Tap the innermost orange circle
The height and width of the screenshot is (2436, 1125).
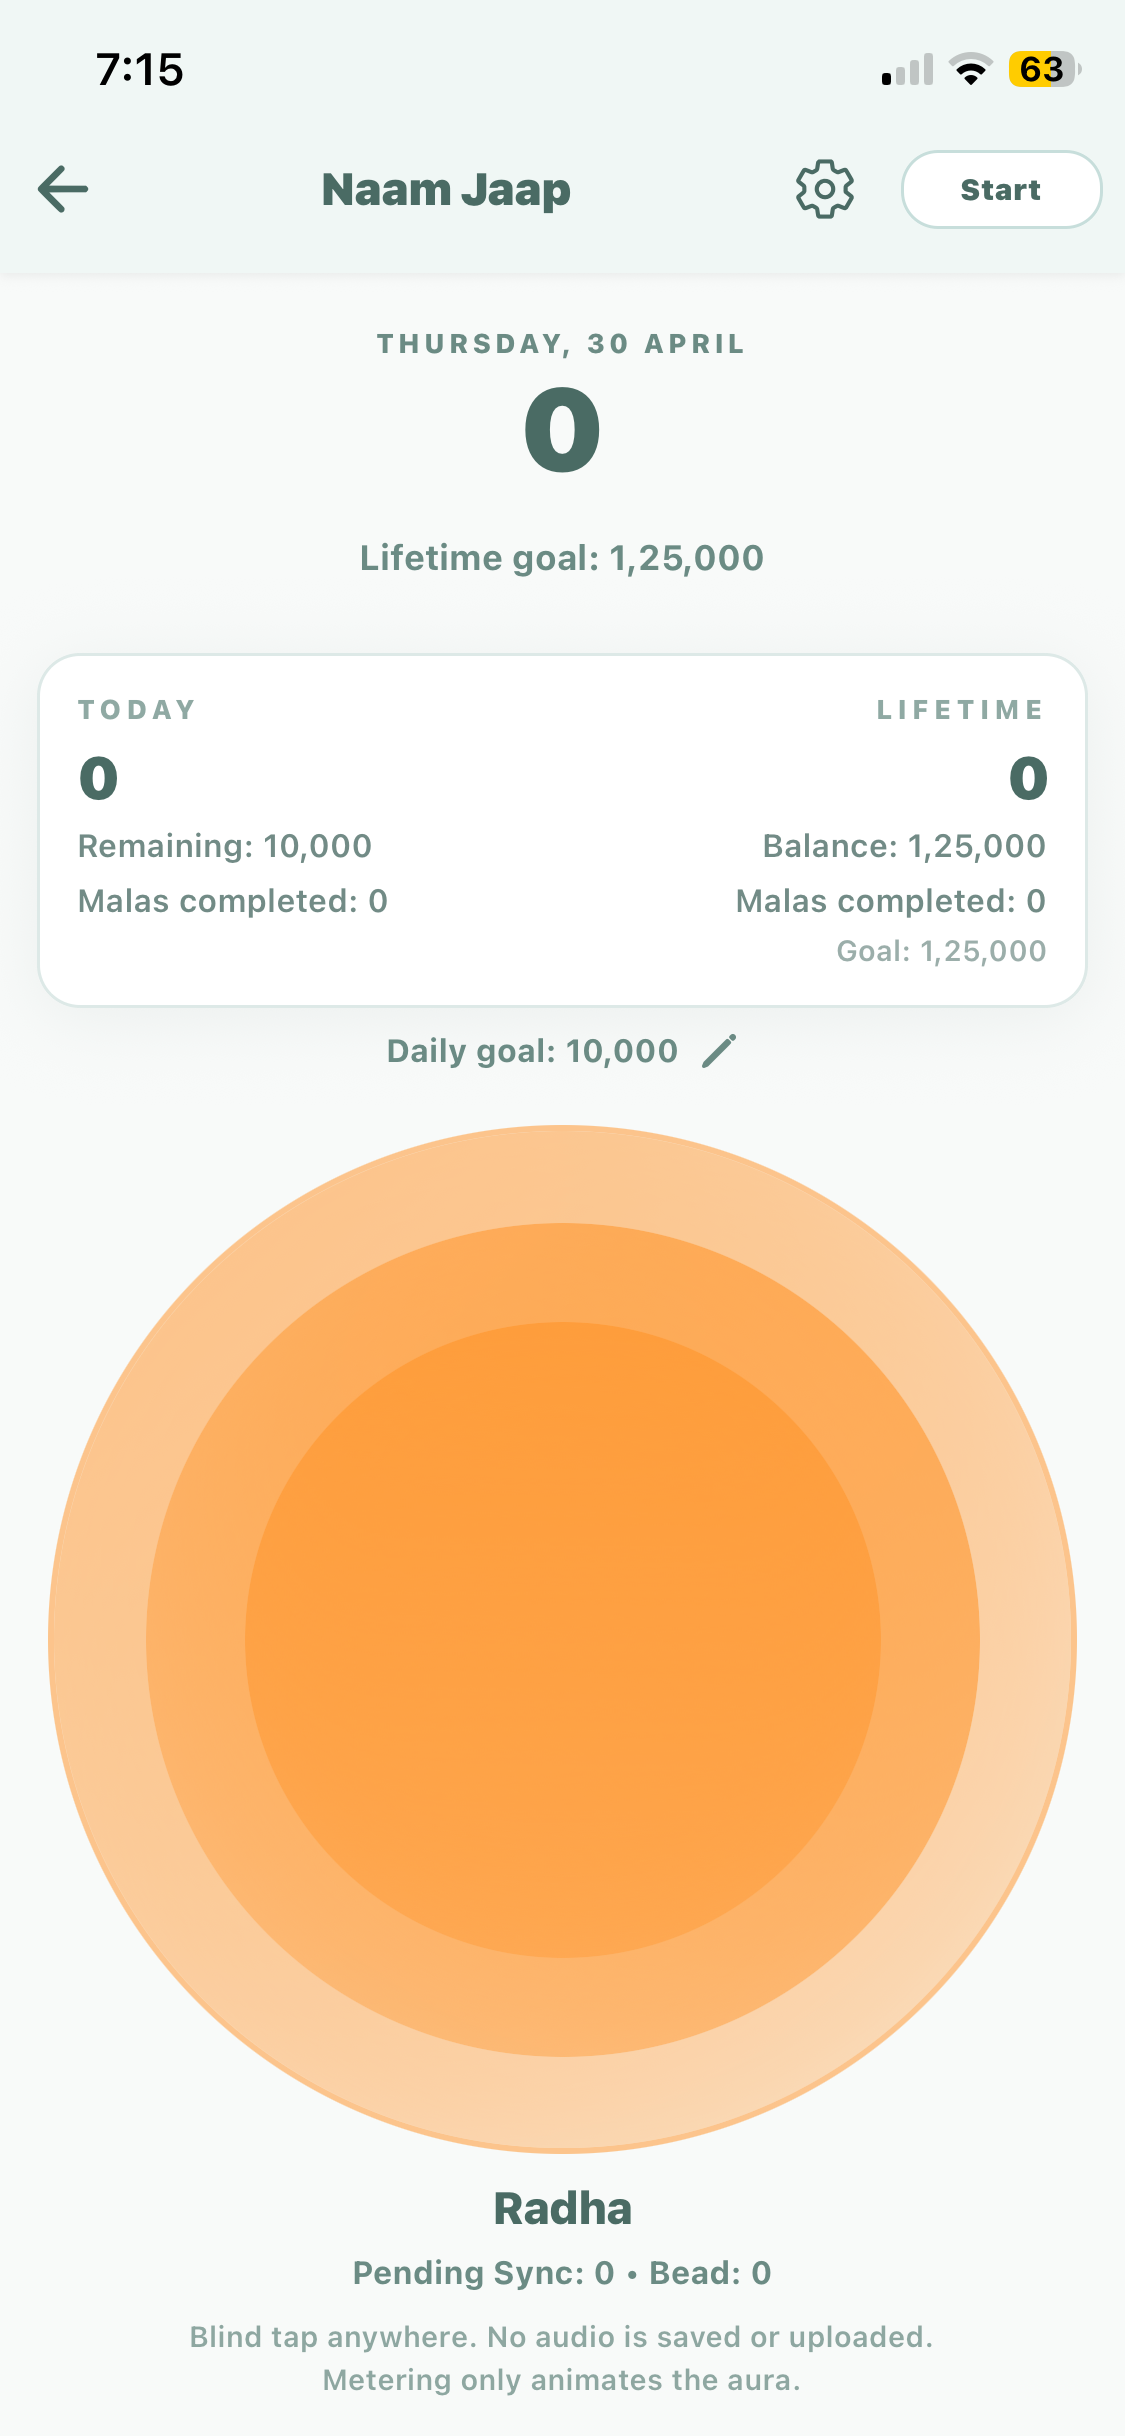pos(563,1640)
